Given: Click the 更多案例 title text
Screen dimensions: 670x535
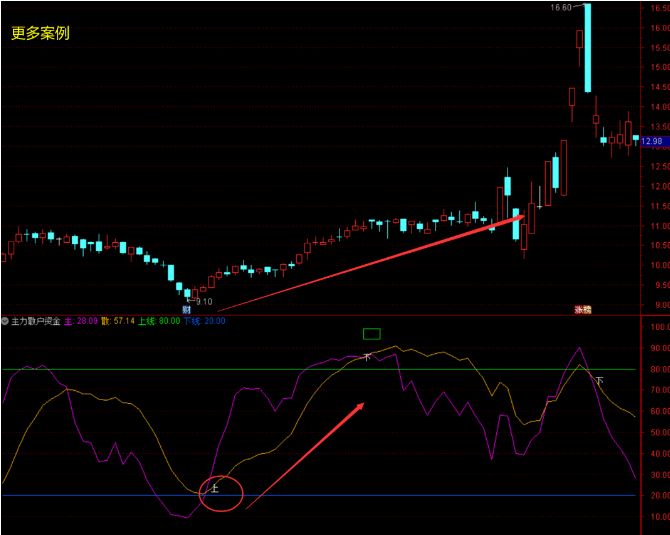Looking at the screenshot, I should point(41,33).
